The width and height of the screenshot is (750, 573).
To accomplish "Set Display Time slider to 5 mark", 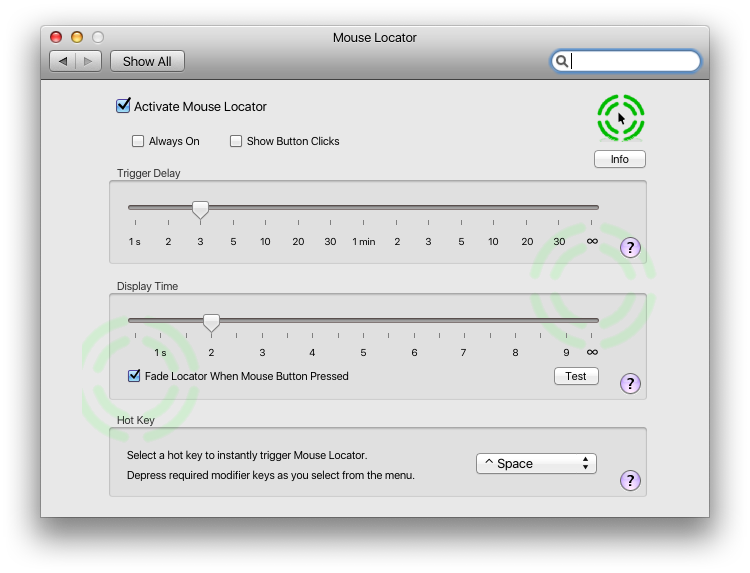I will pyautogui.click(x=363, y=321).
